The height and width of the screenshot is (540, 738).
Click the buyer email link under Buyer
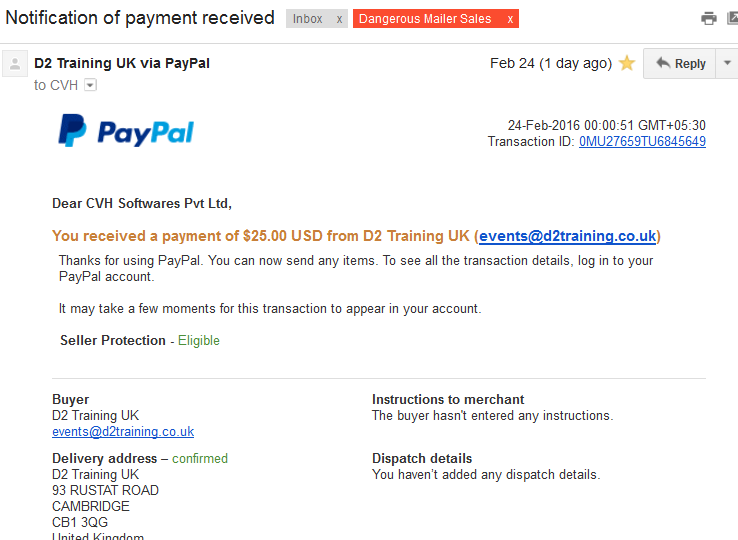123,431
